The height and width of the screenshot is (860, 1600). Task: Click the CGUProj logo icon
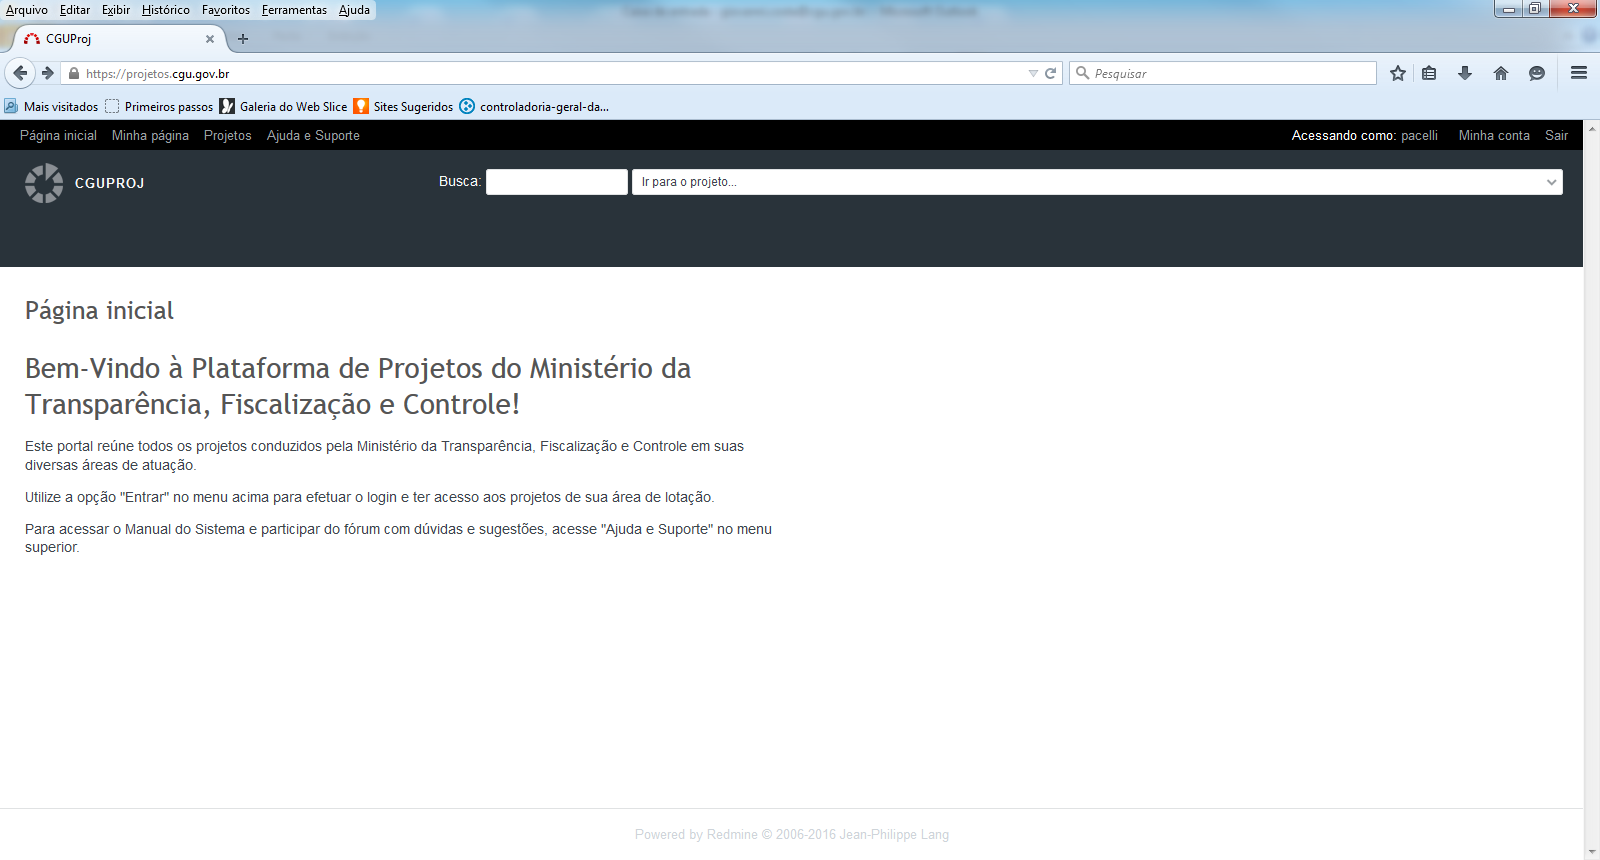point(44,183)
